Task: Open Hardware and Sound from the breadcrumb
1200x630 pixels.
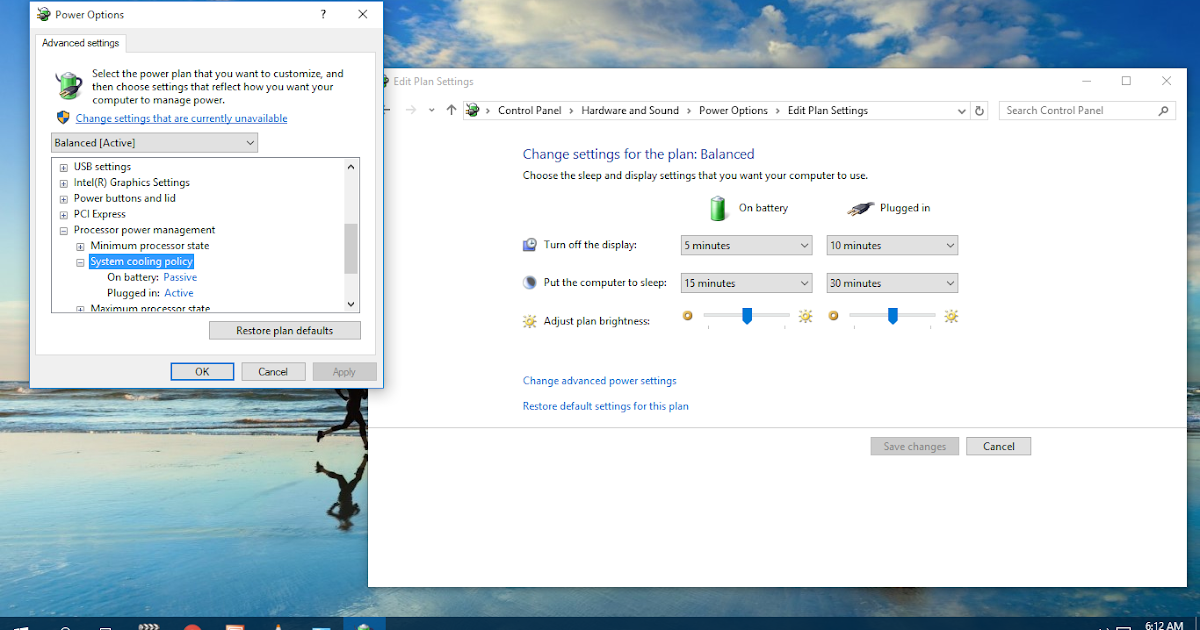Action: pos(630,110)
